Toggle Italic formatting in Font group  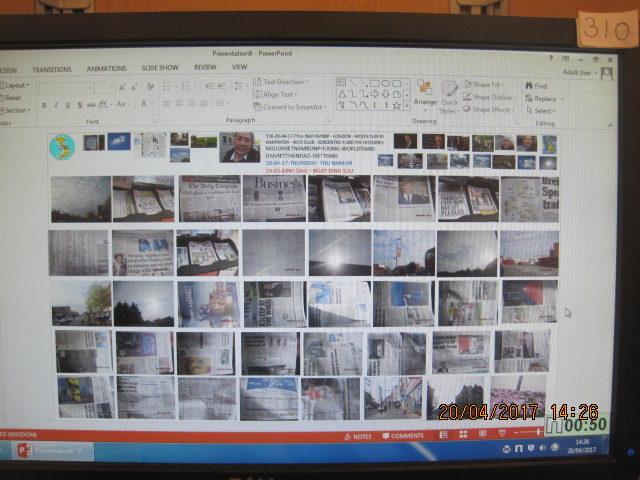tap(56, 105)
